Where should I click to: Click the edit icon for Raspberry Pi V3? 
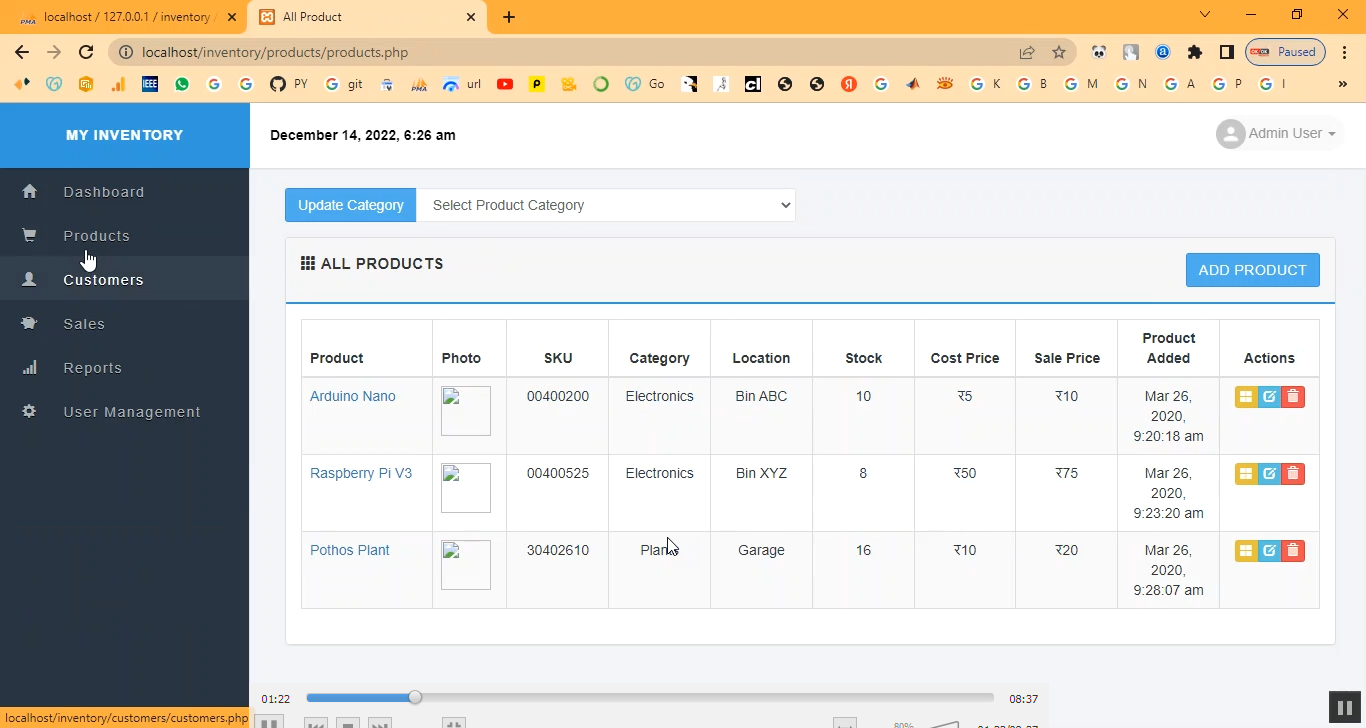pyautogui.click(x=1269, y=474)
